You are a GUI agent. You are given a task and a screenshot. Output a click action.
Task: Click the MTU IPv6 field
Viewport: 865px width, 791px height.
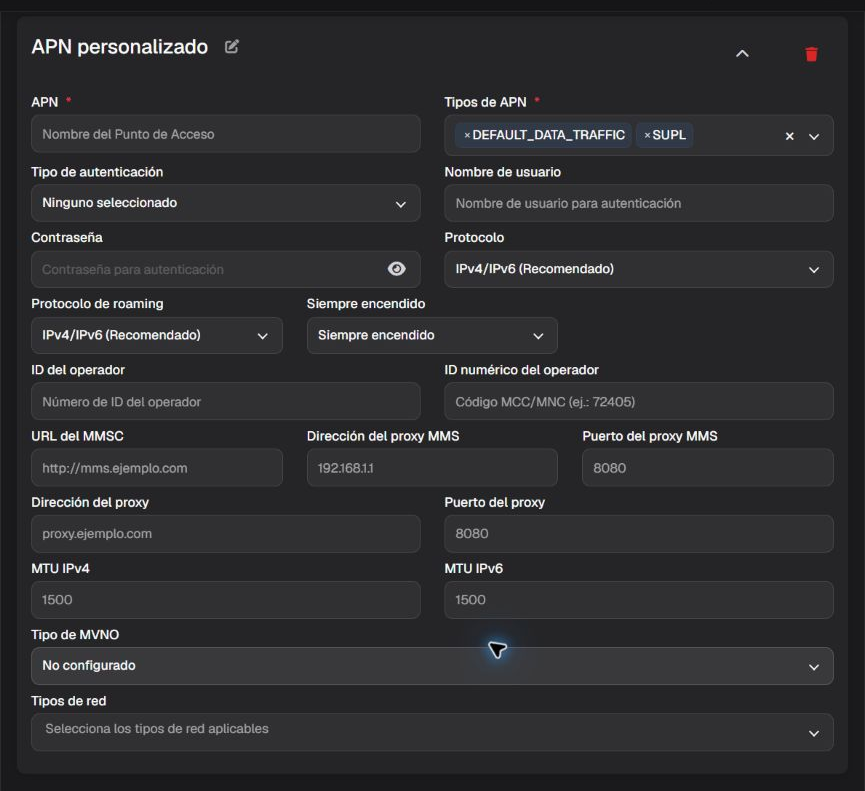[639, 600]
